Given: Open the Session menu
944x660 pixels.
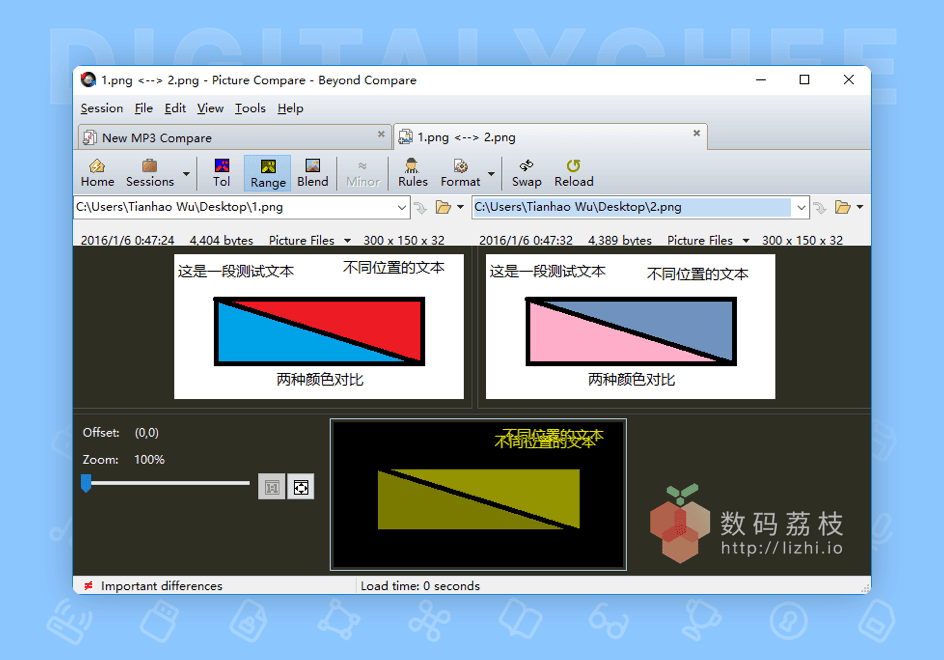Looking at the screenshot, I should [102, 108].
